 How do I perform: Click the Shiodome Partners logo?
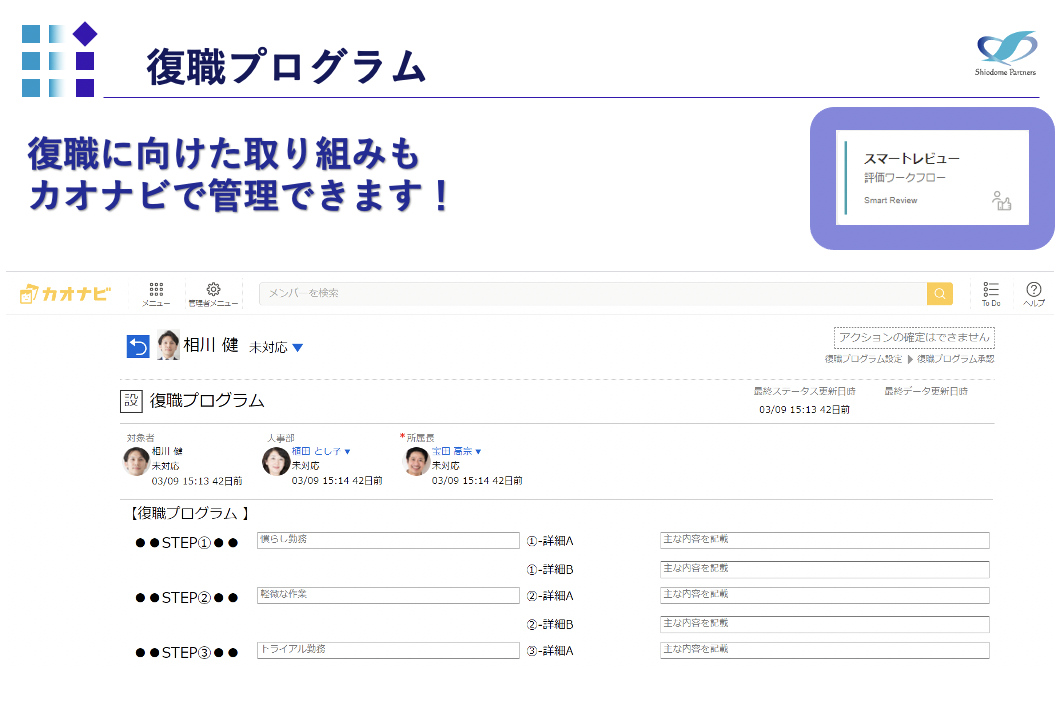[x=1006, y=53]
